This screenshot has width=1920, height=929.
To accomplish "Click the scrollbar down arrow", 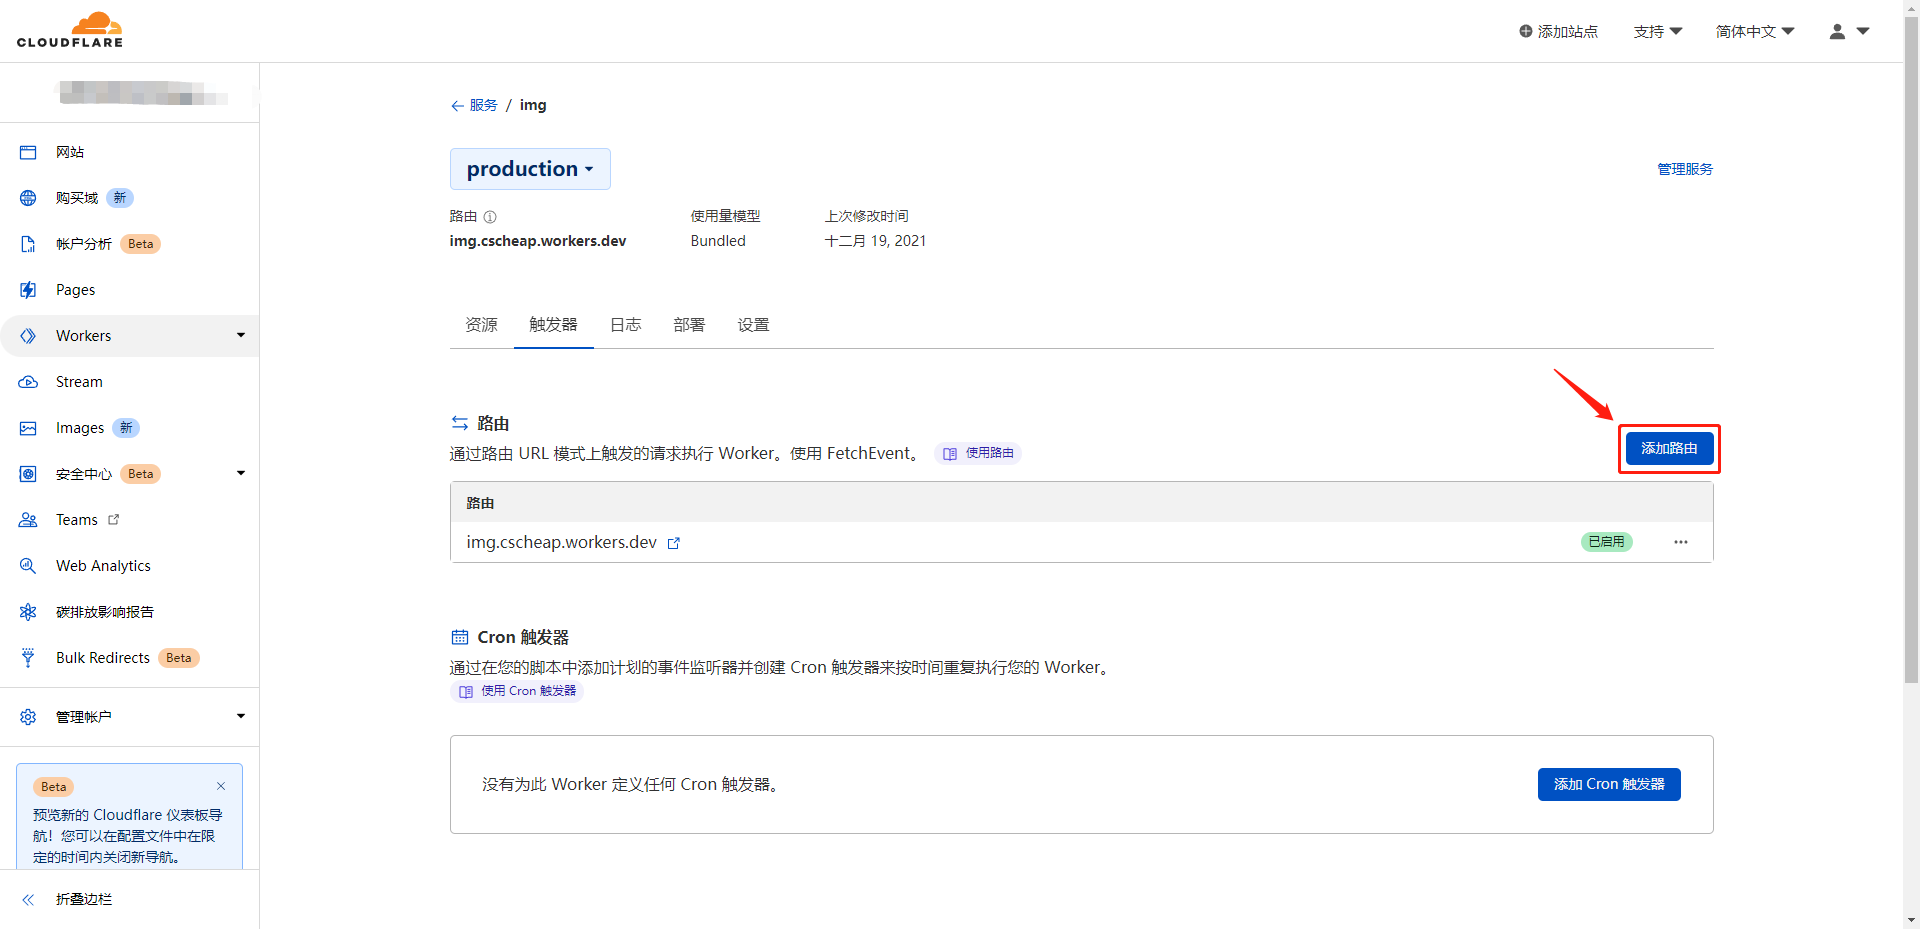I will click(x=1911, y=920).
